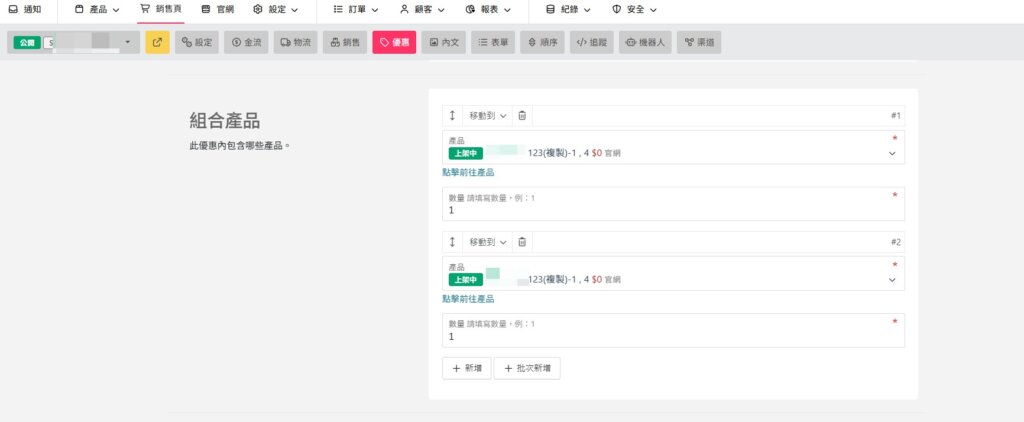The width and height of the screenshot is (1024, 422).
Task: Open the 金流 payment settings
Action: point(246,43)
